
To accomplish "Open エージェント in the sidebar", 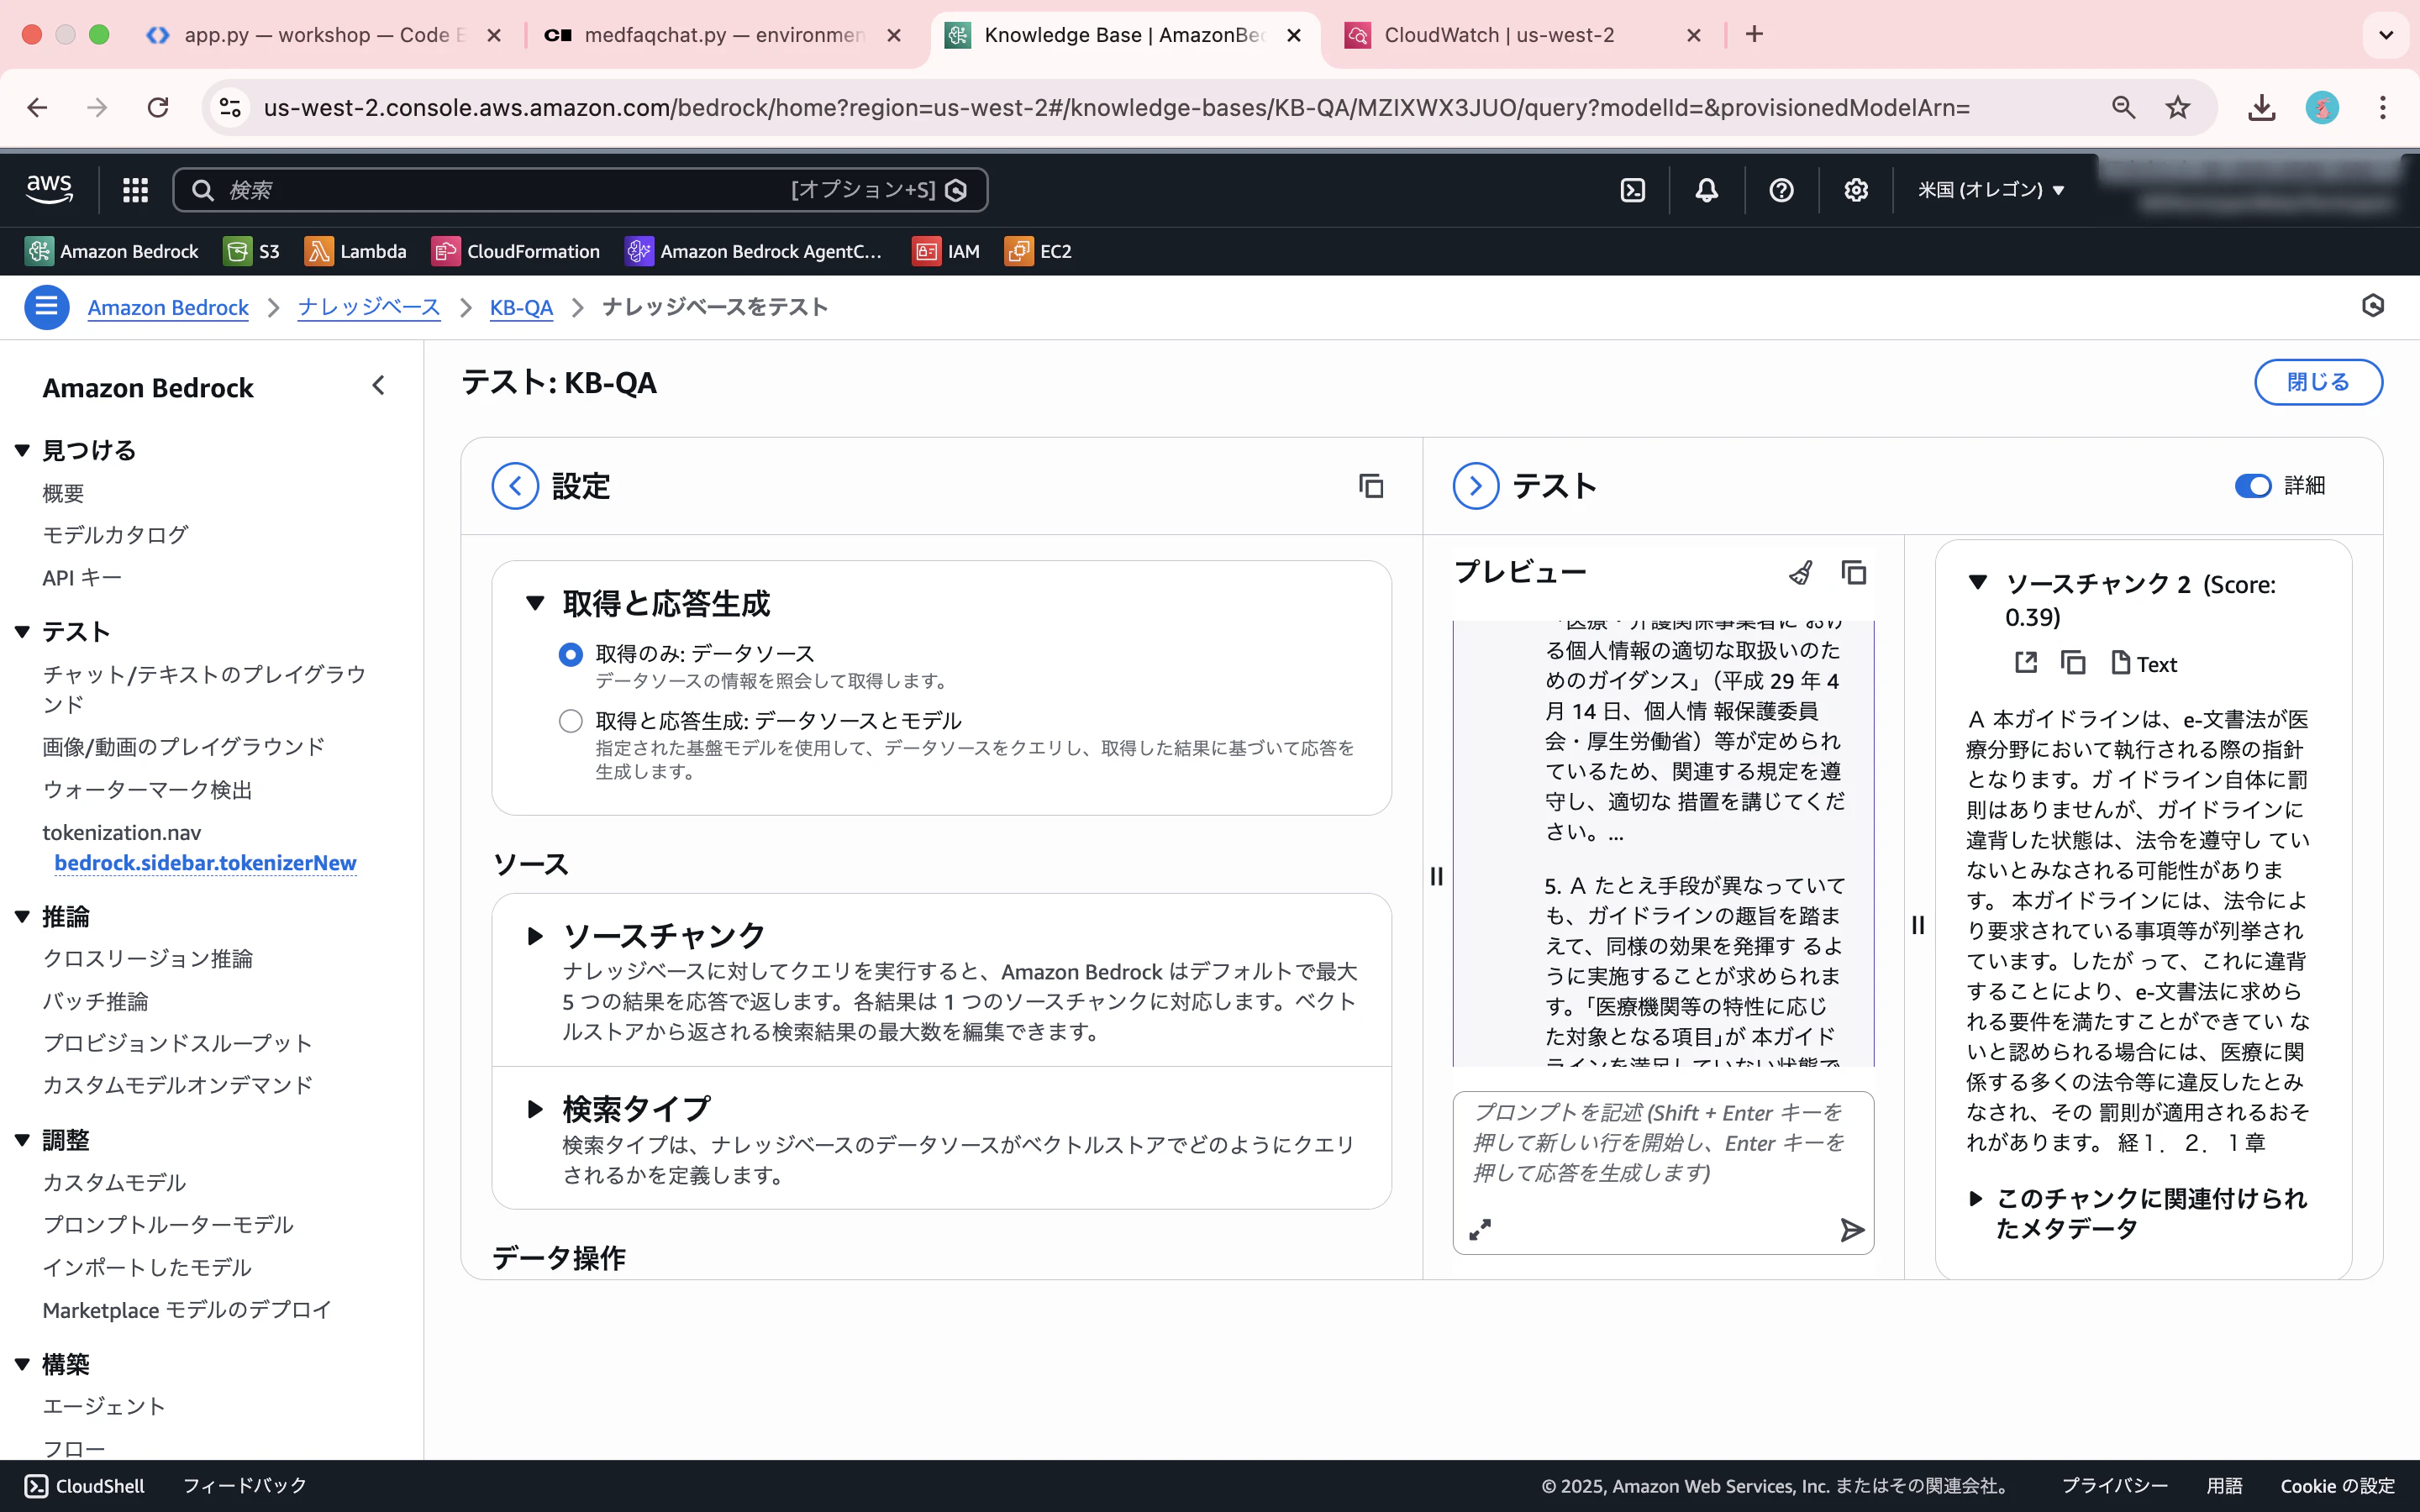I will click(104, 1407).
